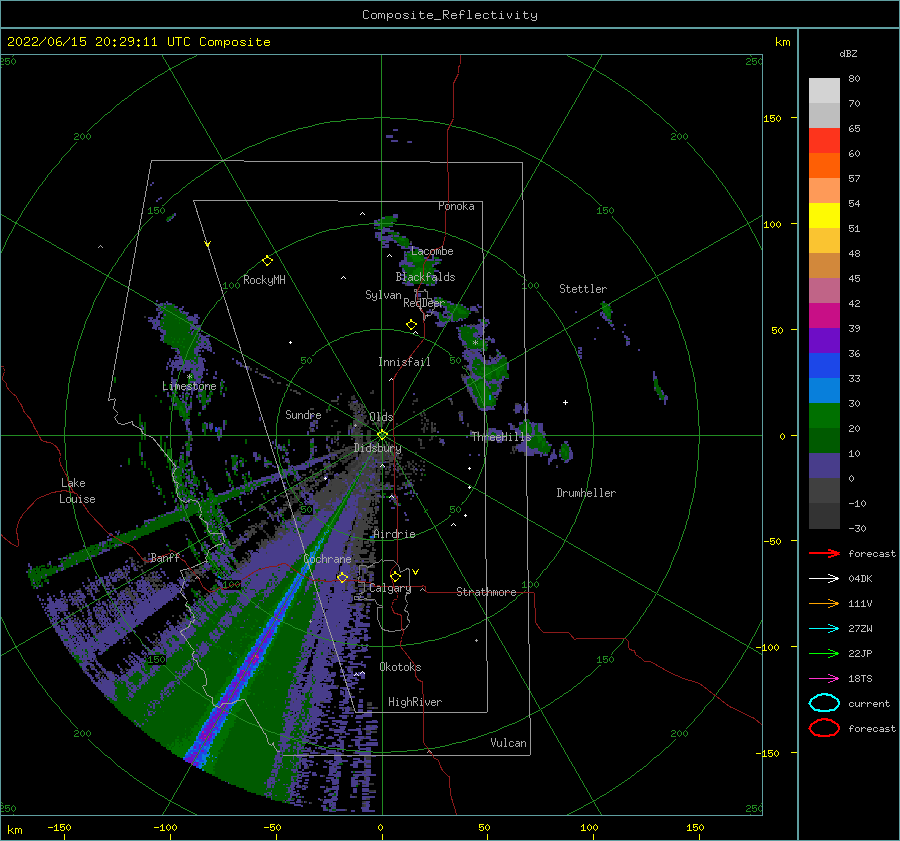
Task: Click the Strathmore label
Action: (486, 592)
